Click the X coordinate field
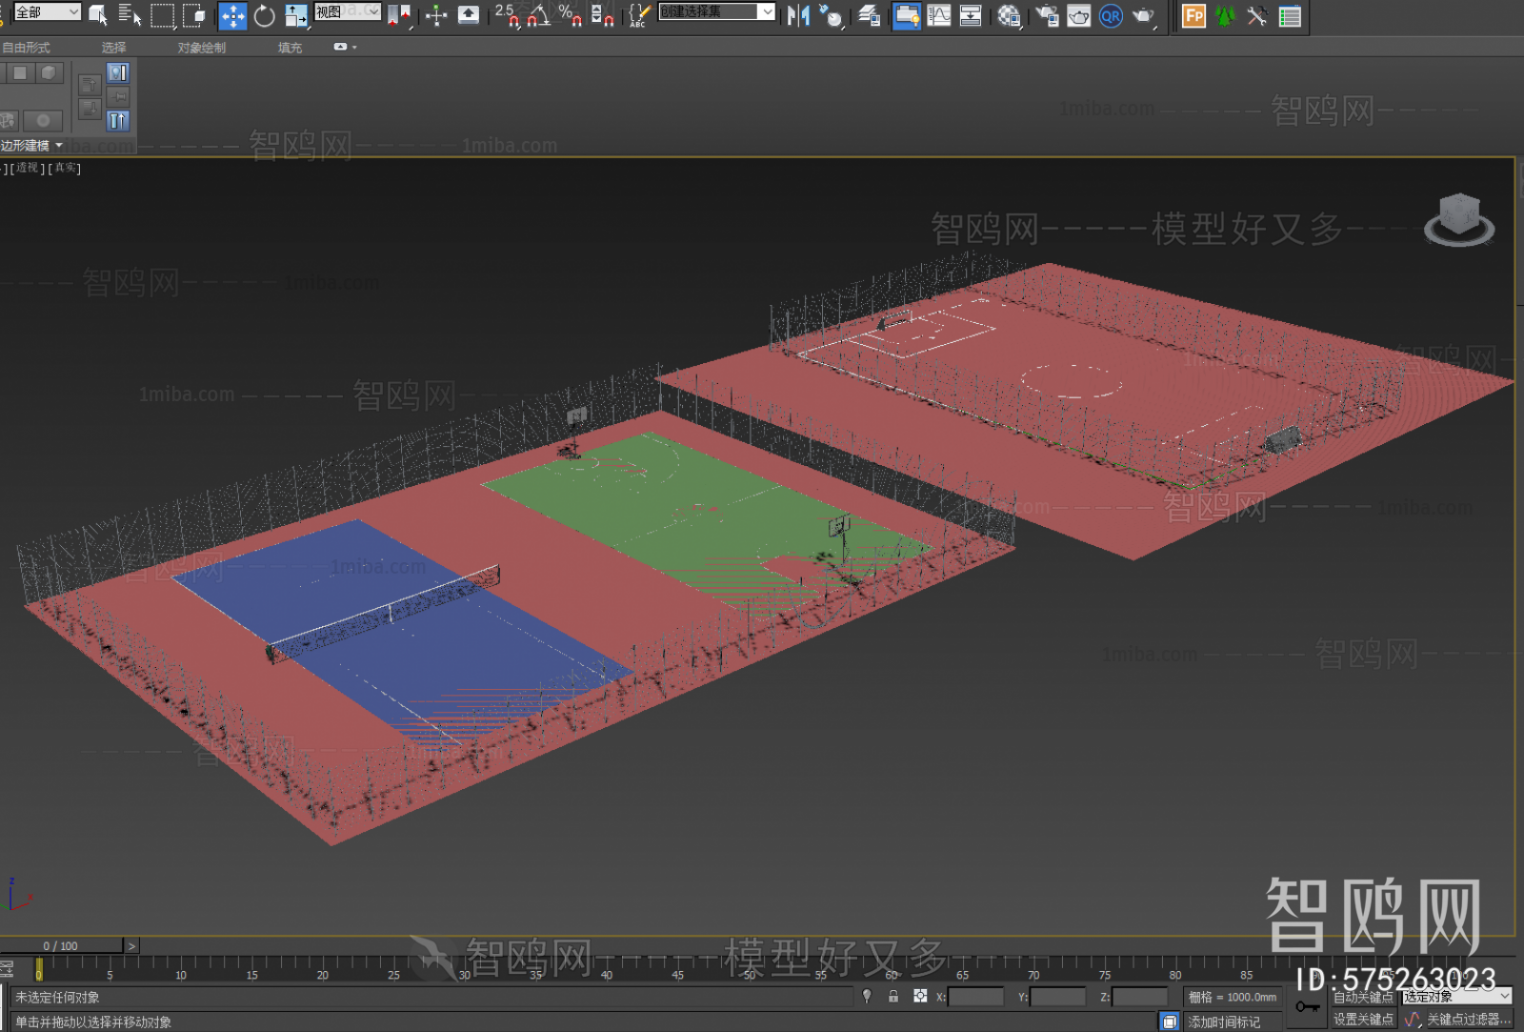 [x=975, y=997]
